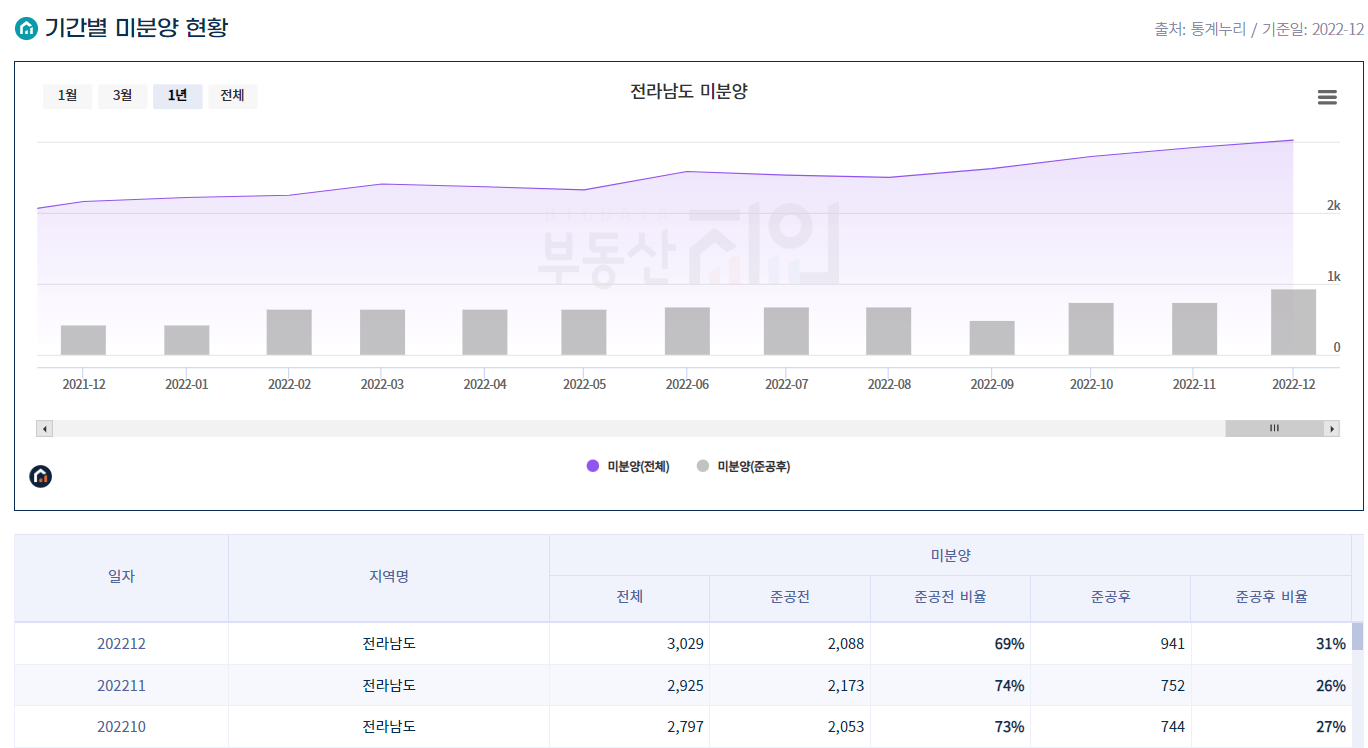Click the 일자 column header
Screen dimensions: 1368x748
[121, 577]
